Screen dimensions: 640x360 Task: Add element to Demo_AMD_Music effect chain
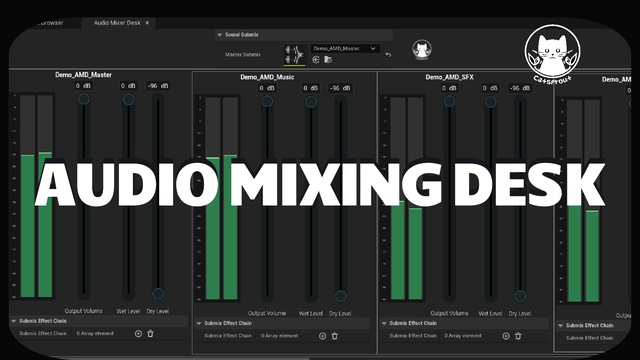(x=322, y=336)
